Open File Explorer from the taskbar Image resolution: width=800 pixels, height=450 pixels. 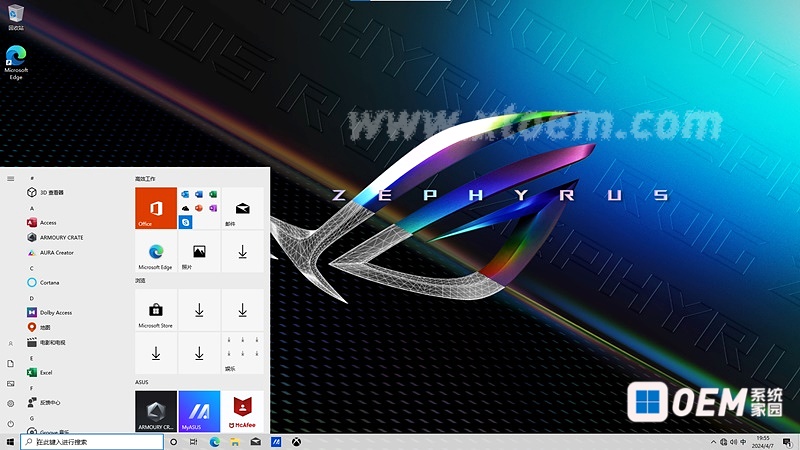click(235, 442)
